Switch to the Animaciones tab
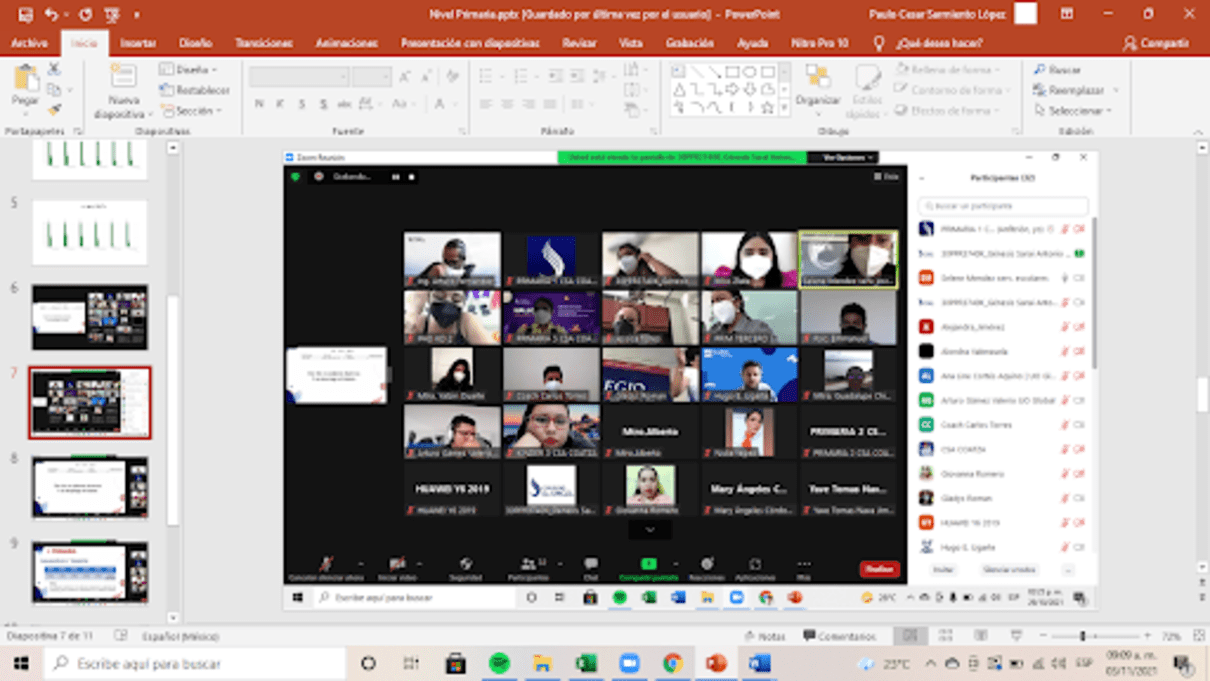Screen dimensions: 1210x681 point(347,43)
